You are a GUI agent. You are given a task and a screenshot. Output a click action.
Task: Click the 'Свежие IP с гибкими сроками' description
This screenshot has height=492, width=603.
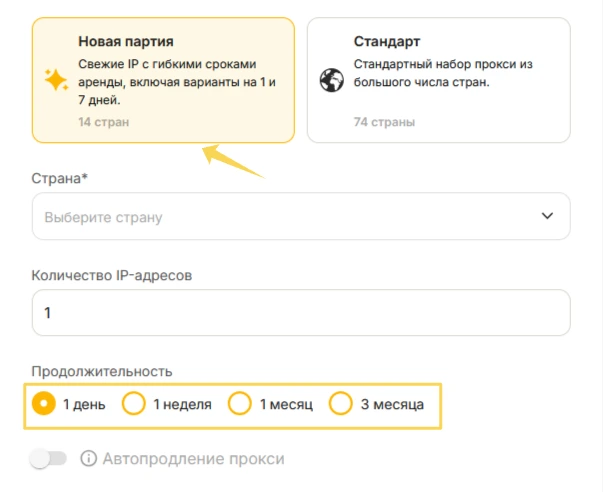click(177, 82)
